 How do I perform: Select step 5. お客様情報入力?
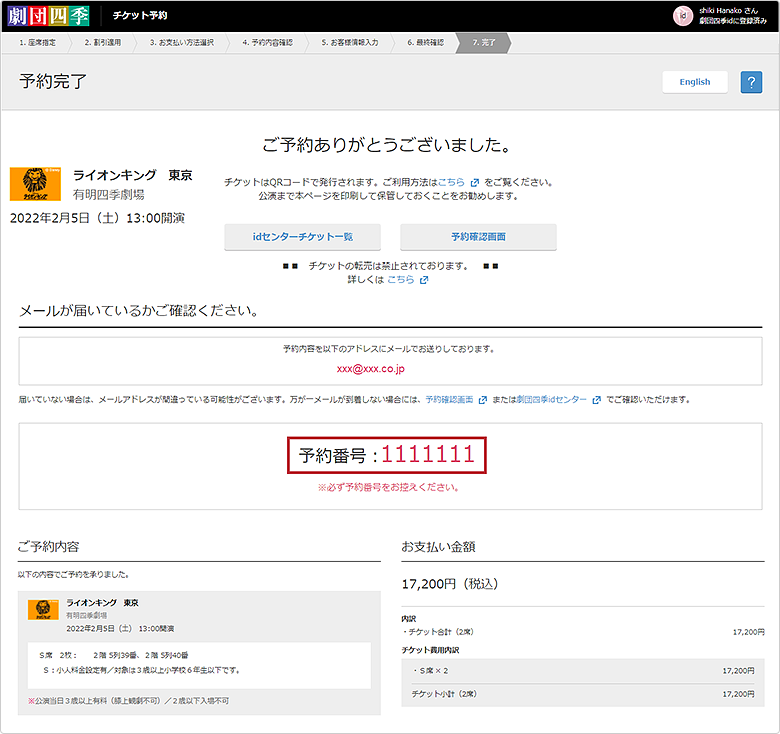tap(350, 43)
